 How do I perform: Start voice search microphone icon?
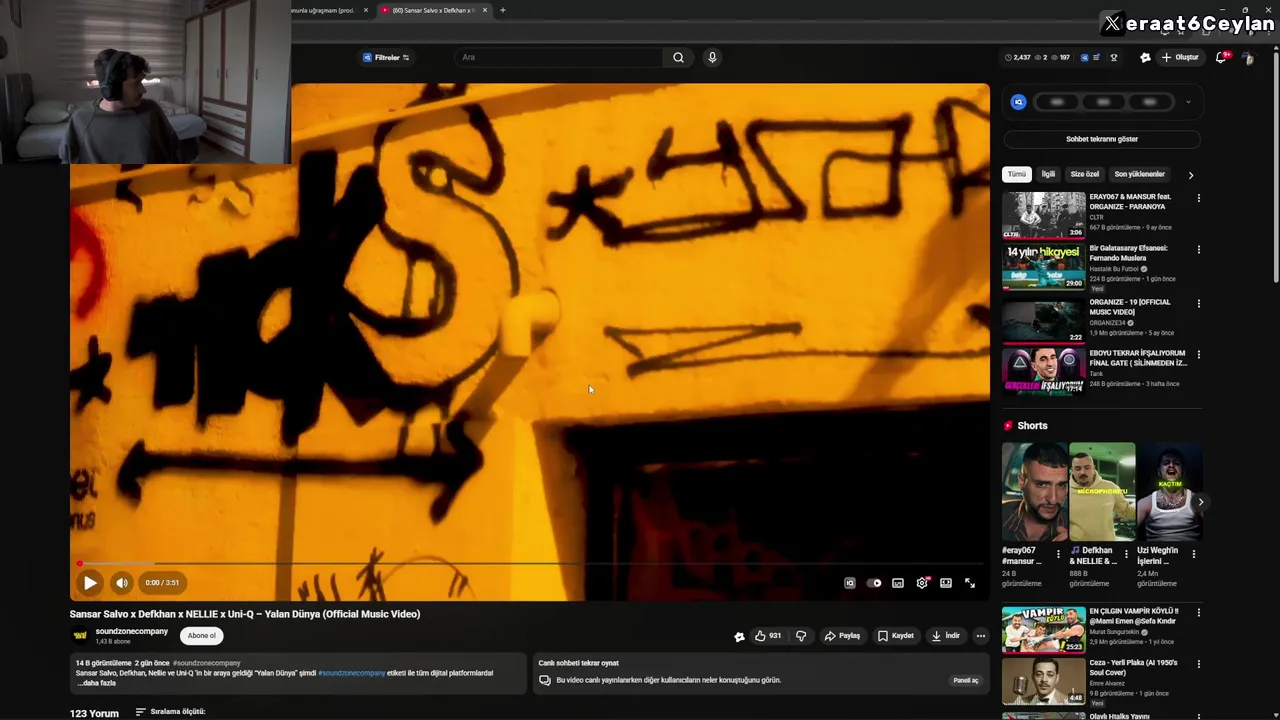712,58
